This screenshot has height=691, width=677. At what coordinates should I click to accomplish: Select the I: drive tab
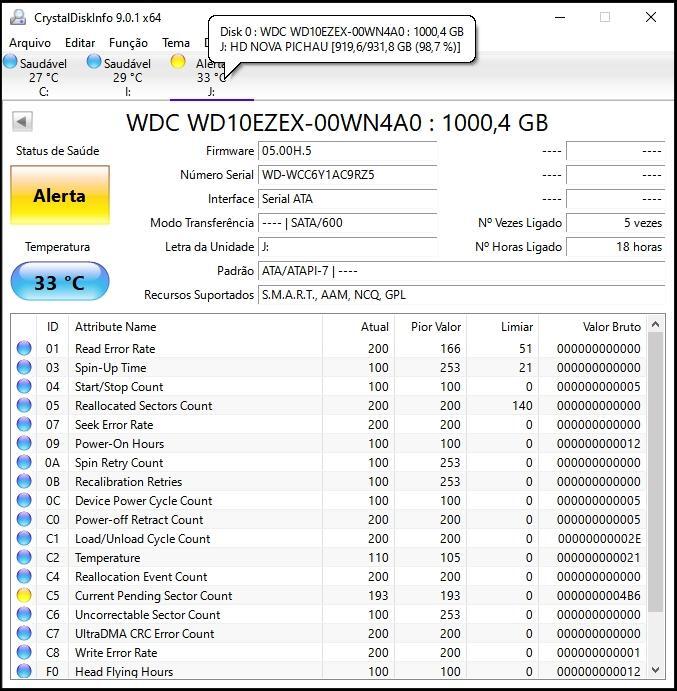pos(127,77)
